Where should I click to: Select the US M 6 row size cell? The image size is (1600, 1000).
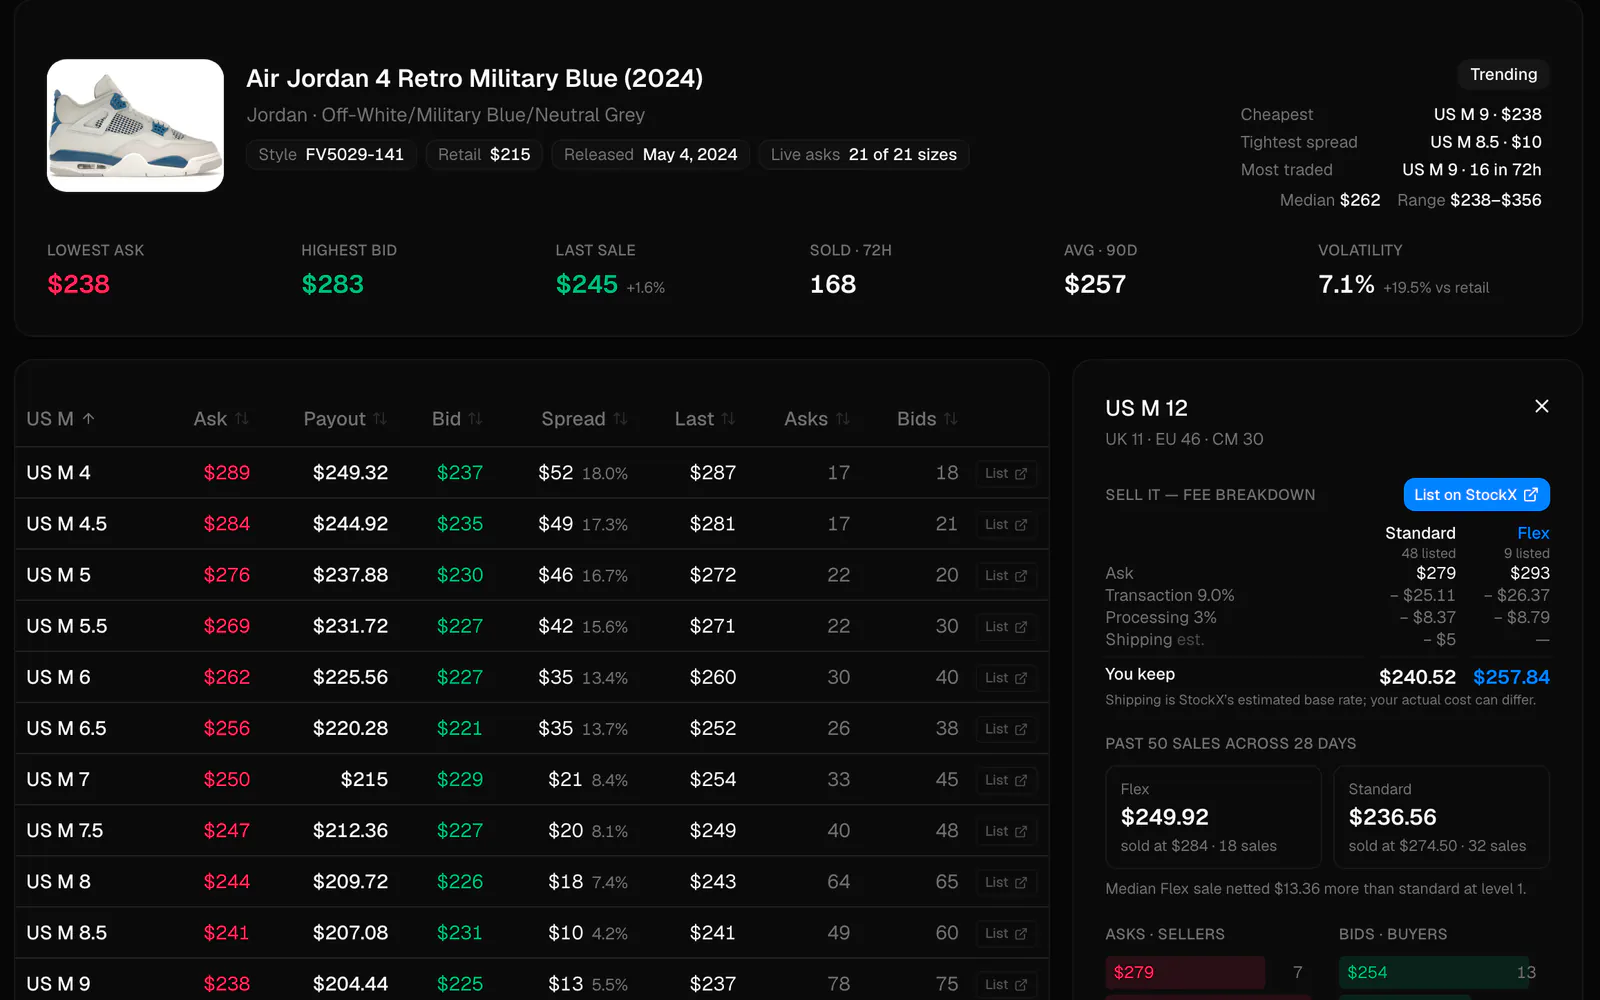tap(58, 677)
